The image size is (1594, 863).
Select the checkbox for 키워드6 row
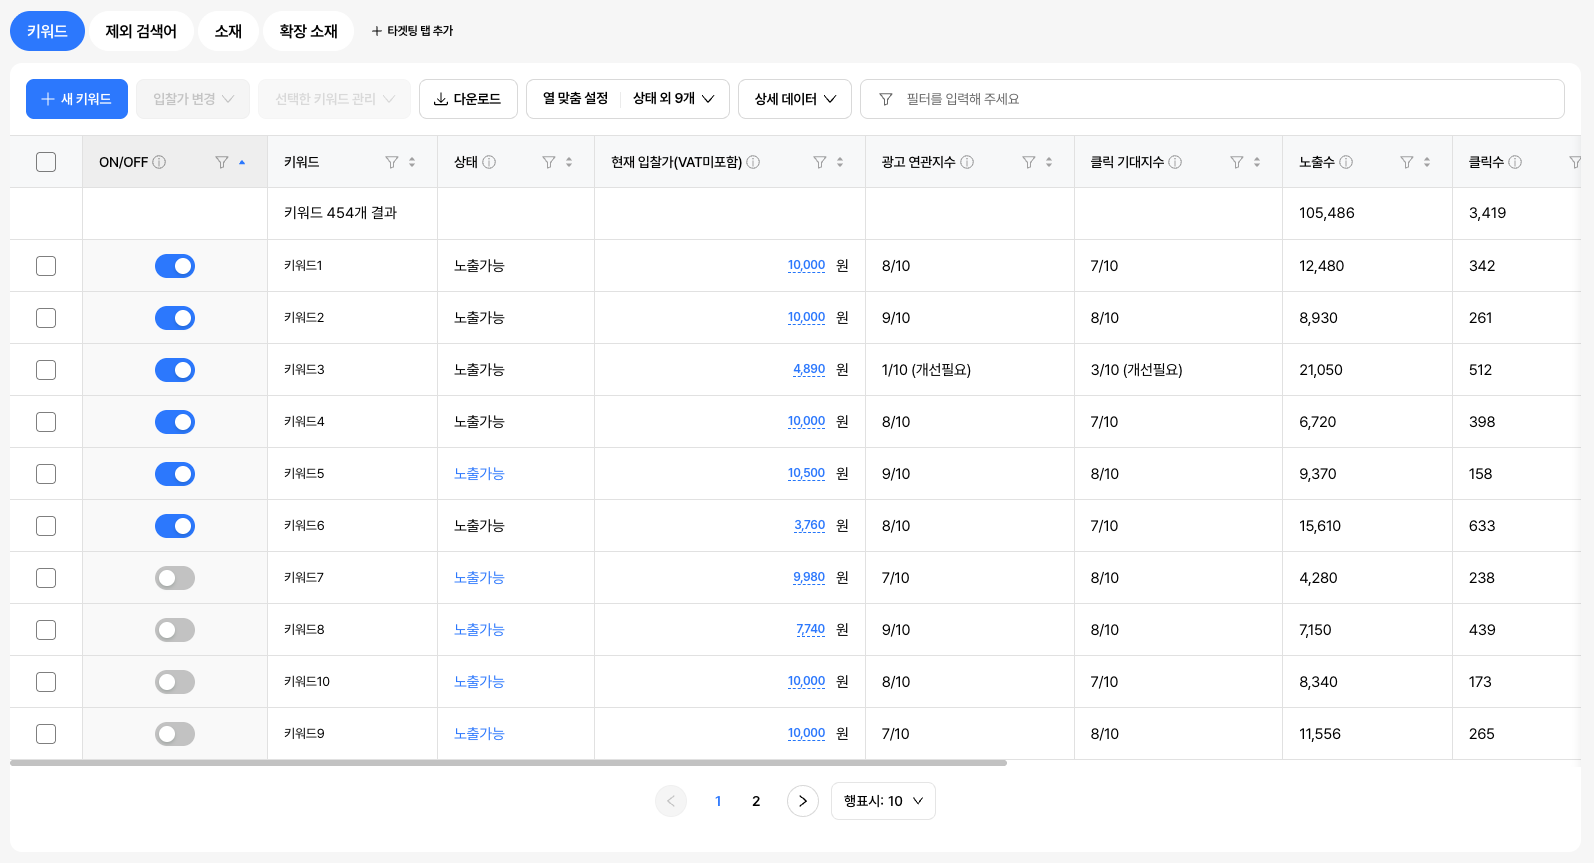46,526
